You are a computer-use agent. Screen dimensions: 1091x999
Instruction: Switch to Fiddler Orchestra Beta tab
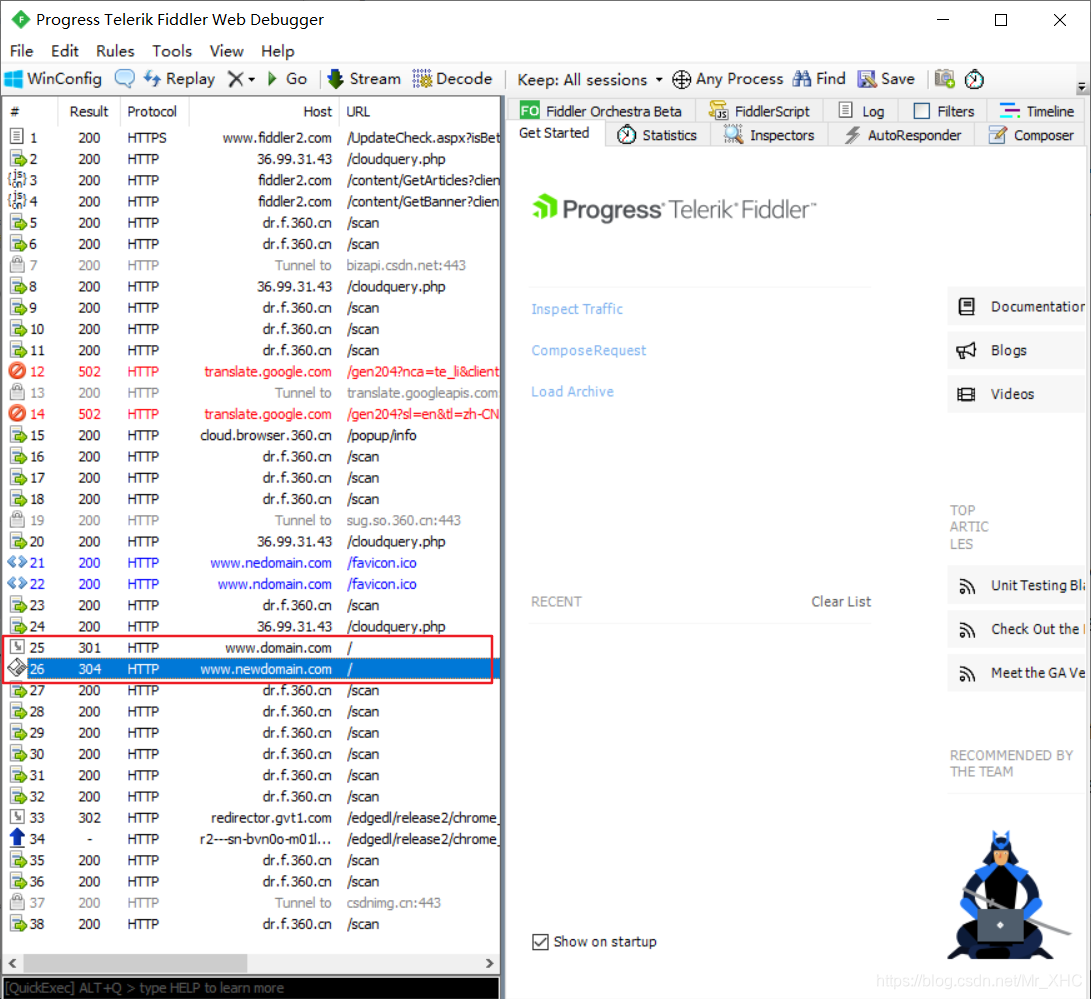coord(600,111)
